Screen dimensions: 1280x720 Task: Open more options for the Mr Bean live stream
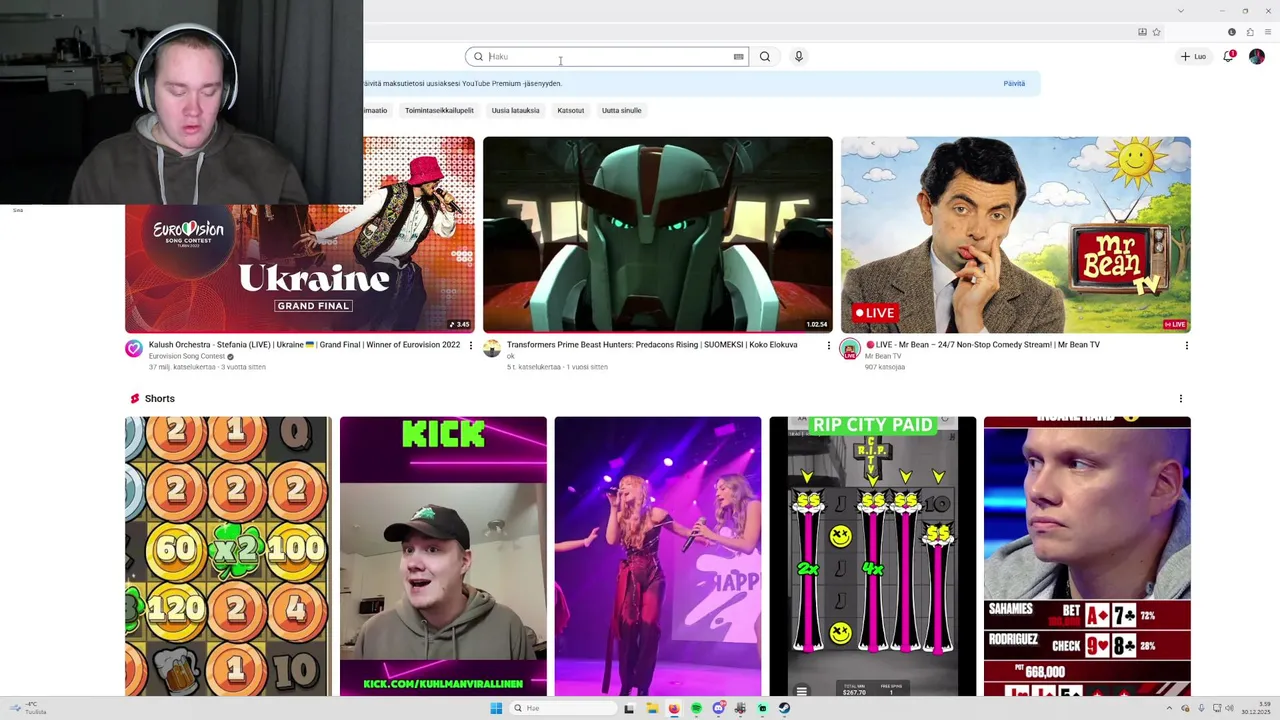pyautogui.click(x=1187, y=345)
